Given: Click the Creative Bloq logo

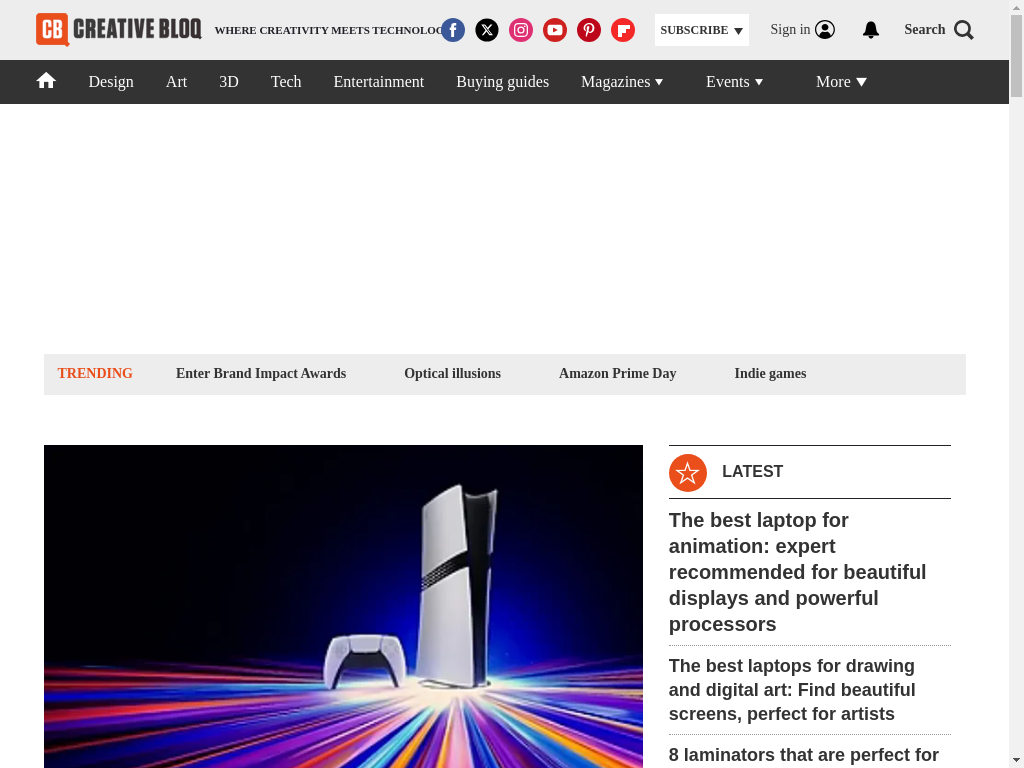Looking at the screenshot, I should point(119,29).
